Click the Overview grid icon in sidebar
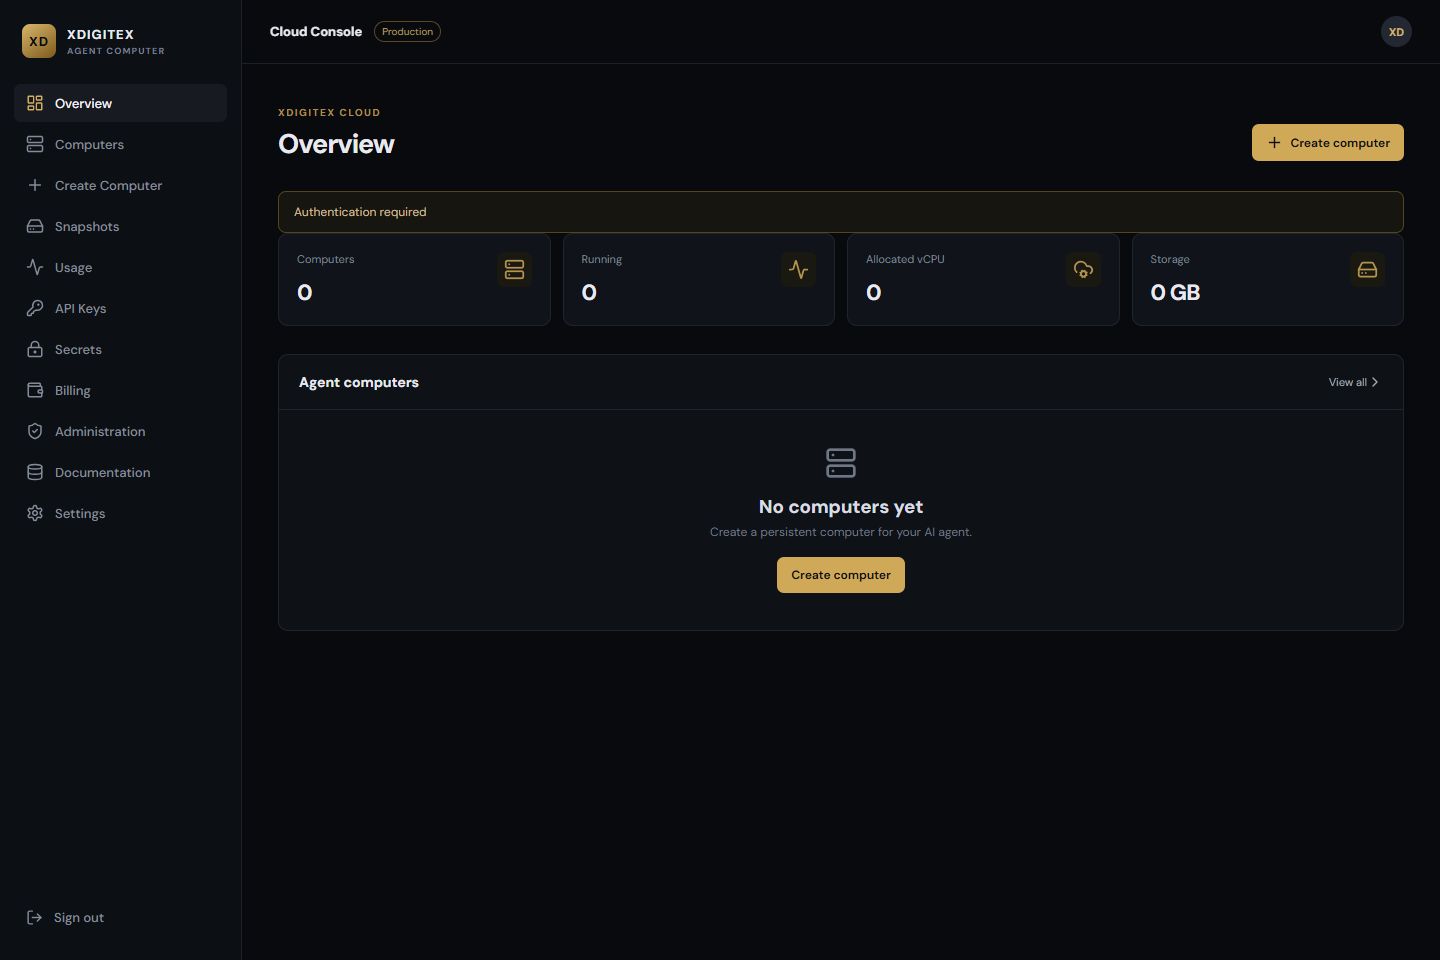 click(x=35, y=103)
